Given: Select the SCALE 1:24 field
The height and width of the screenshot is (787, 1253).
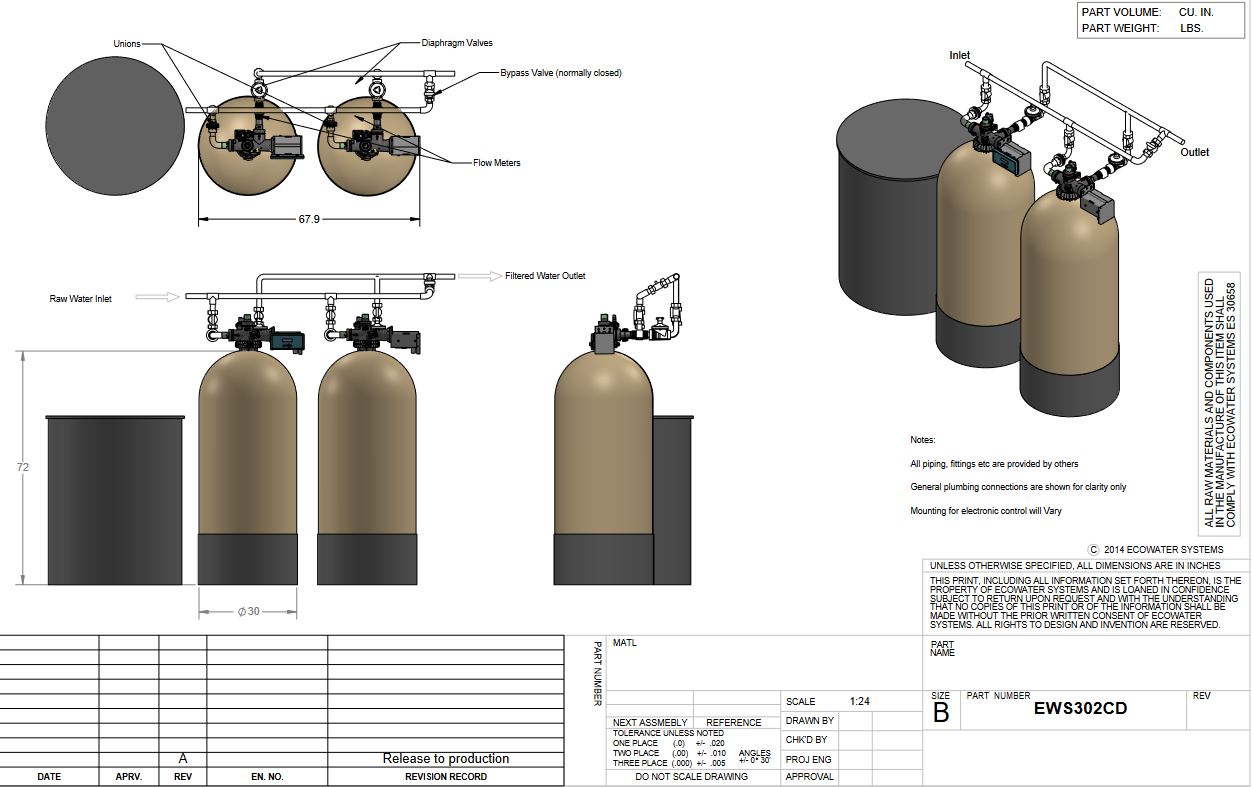Looking at the screenshot, I should [827, 702].
